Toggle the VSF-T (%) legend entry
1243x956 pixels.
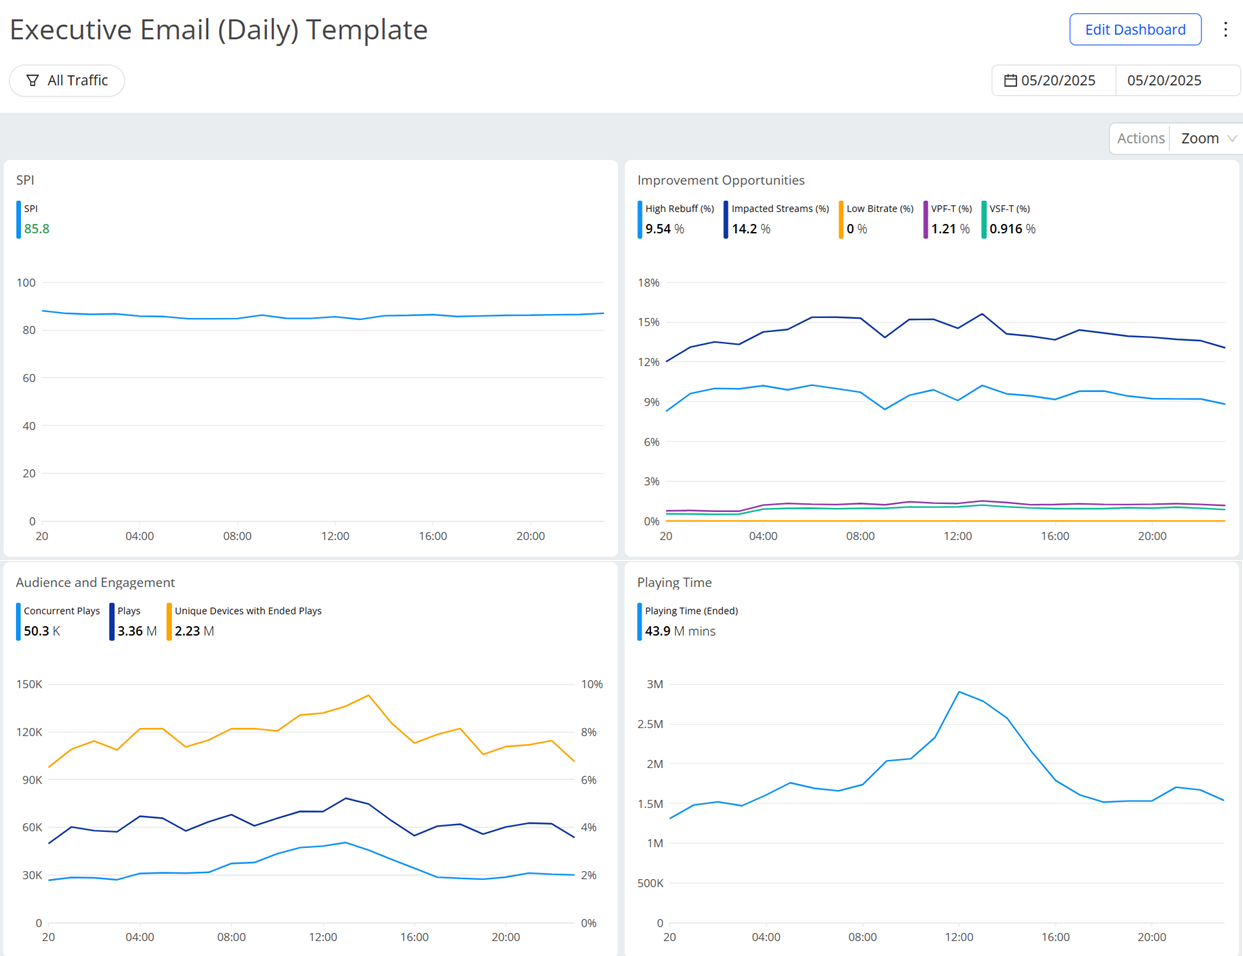1009,209
